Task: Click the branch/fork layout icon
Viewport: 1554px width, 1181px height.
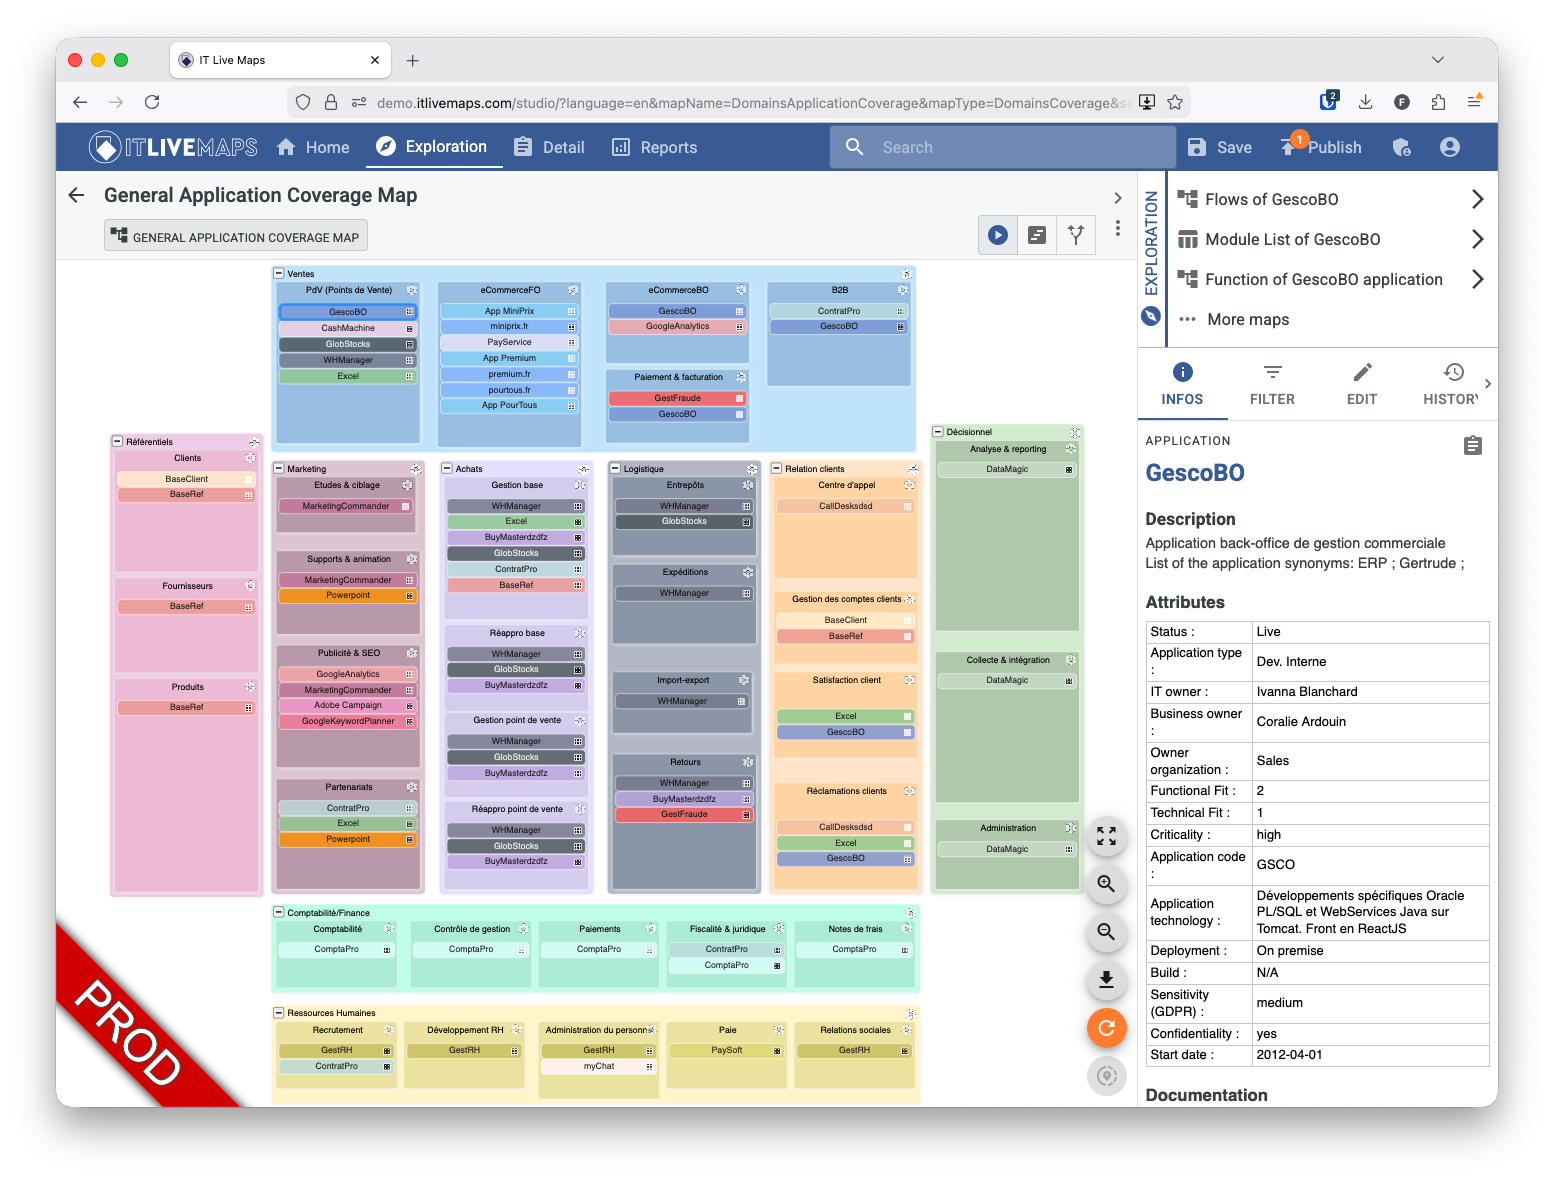Action: pos(1076,235)
